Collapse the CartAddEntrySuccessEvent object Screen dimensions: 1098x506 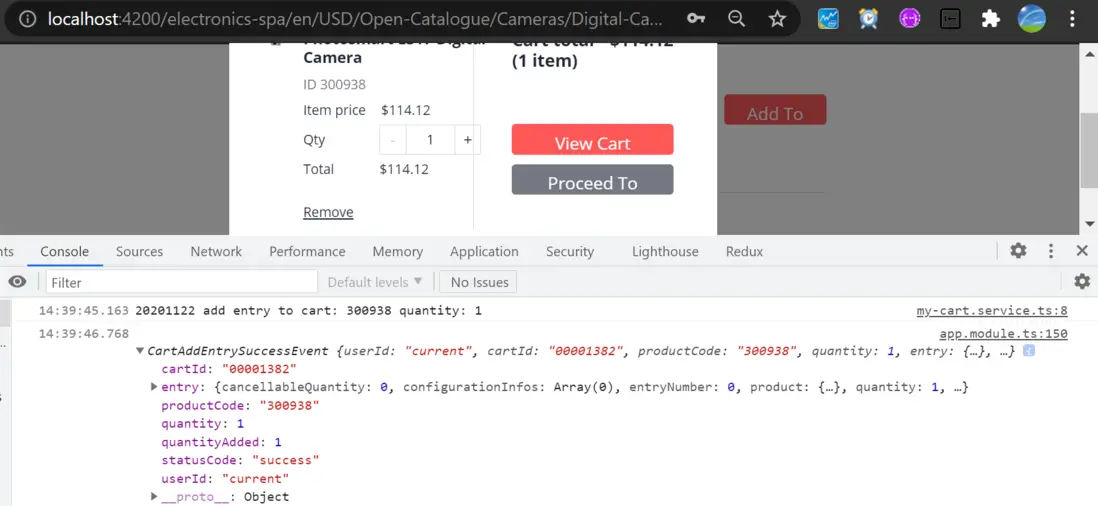pos(140,351)
